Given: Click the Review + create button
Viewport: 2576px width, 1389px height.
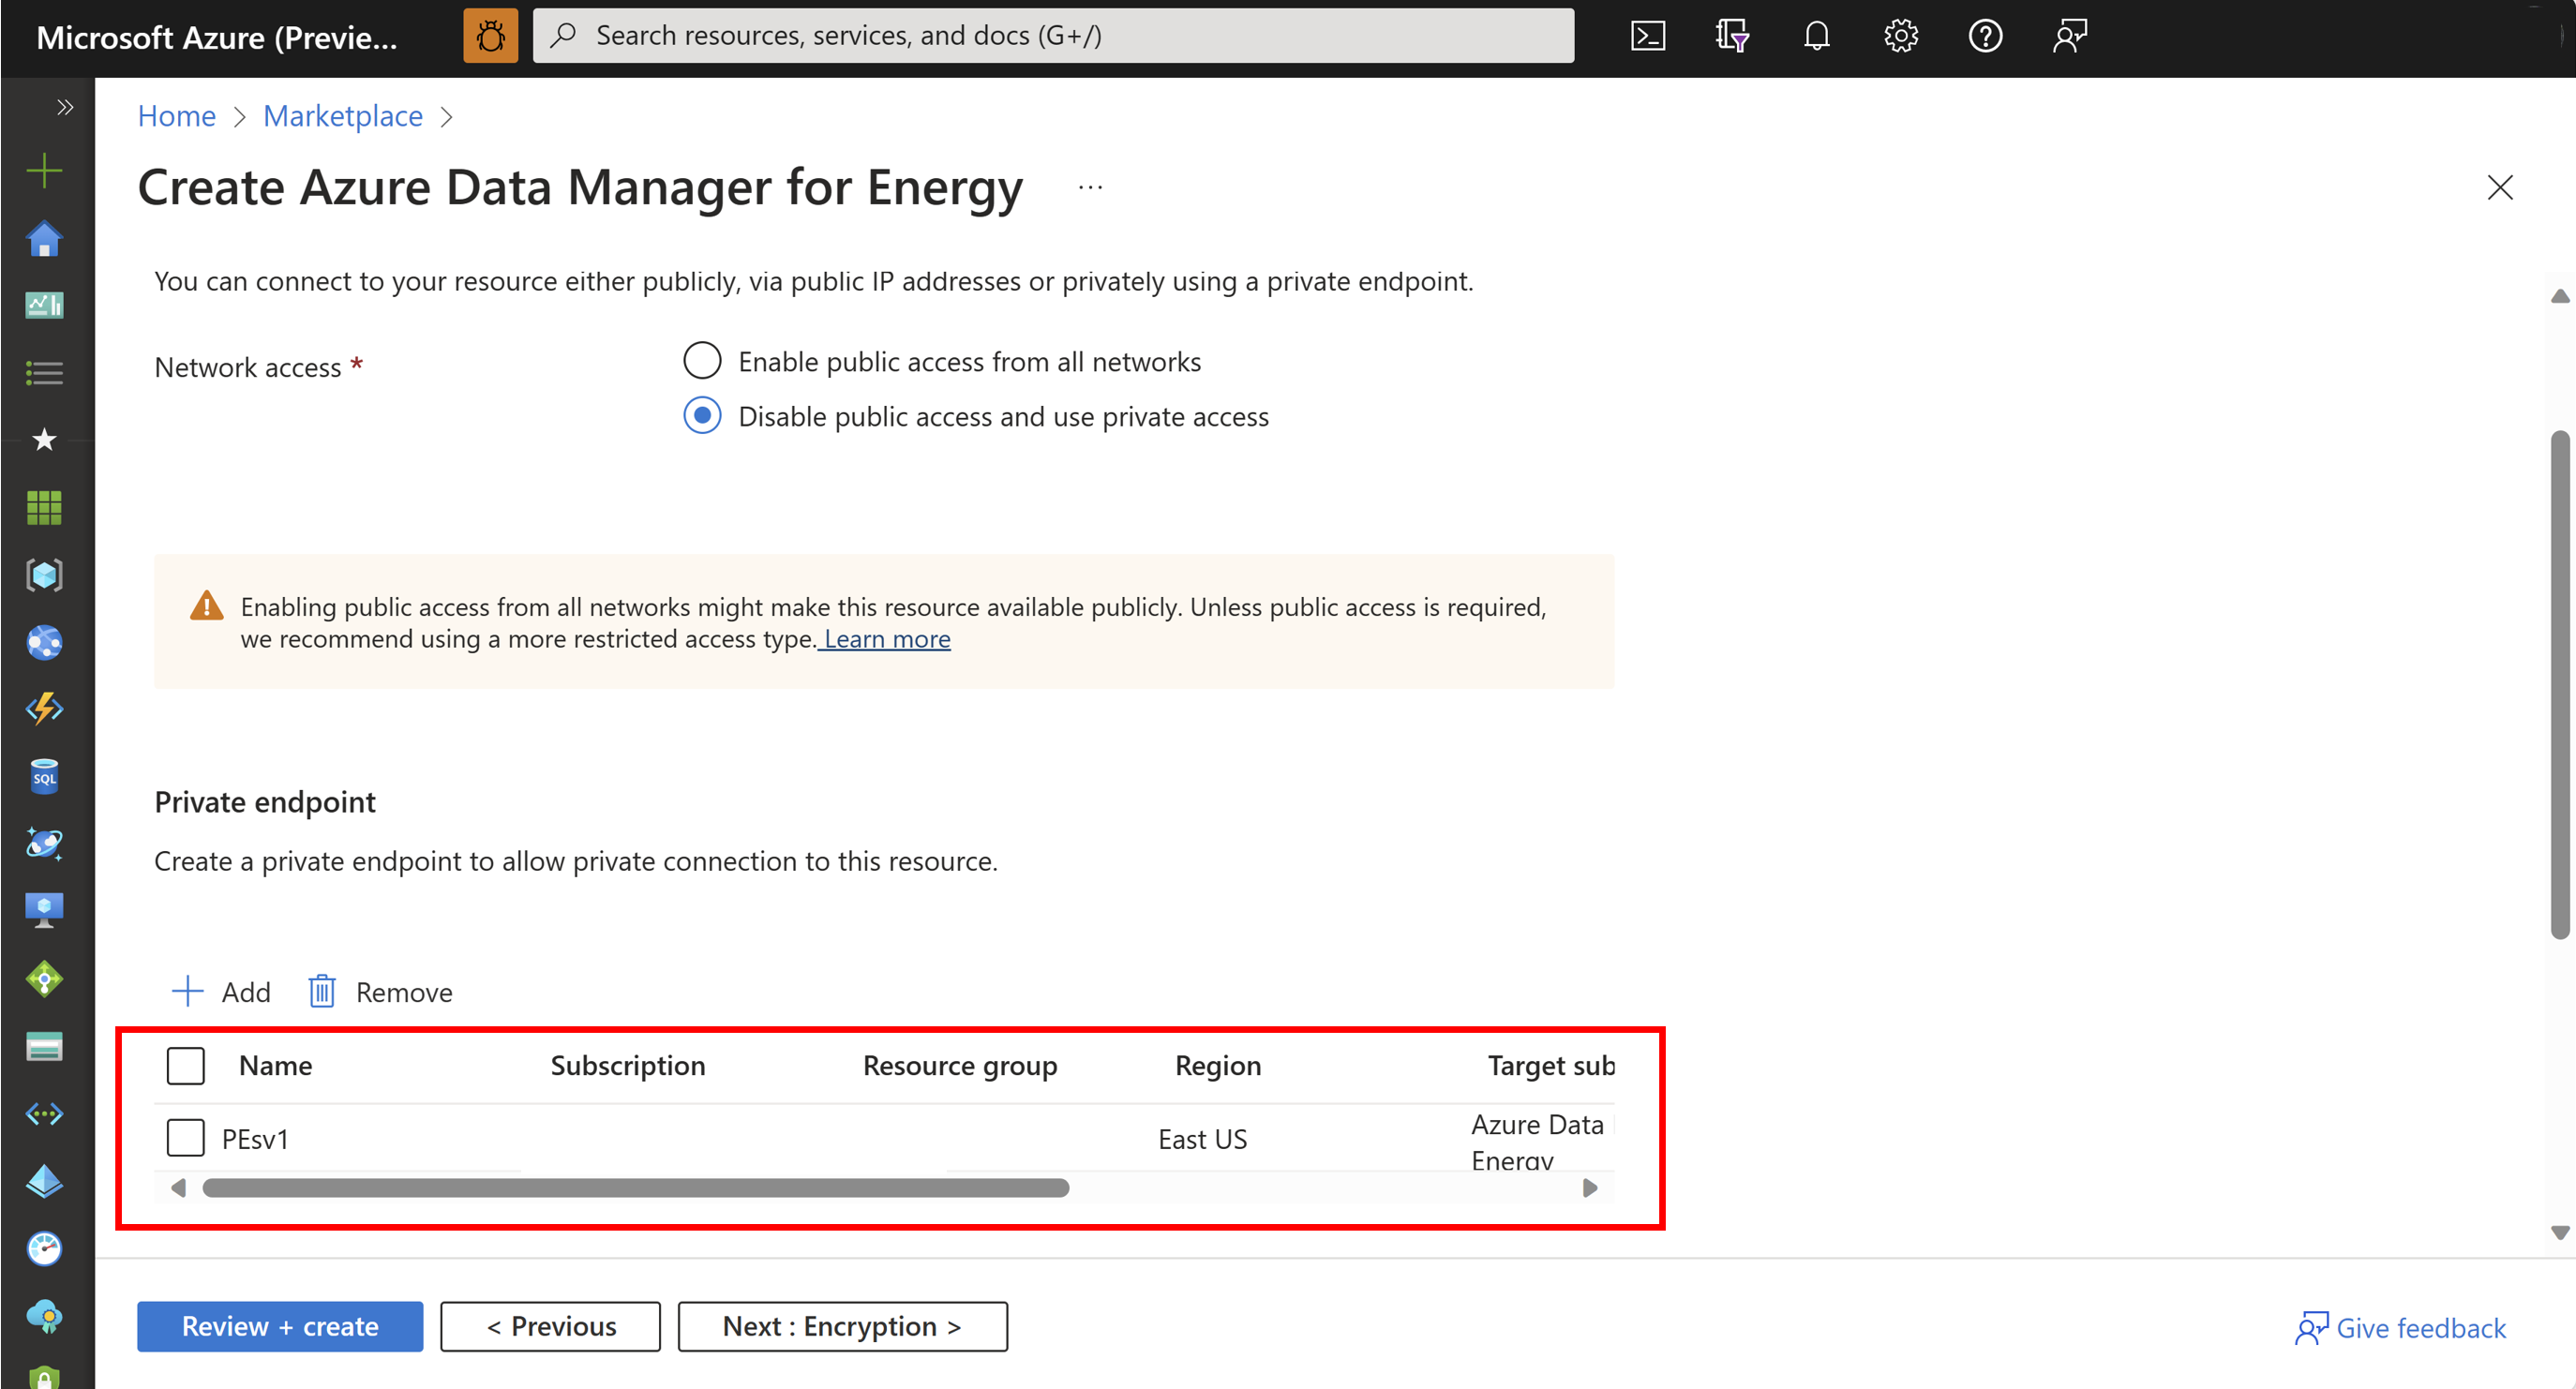Looking at the screenshot, I should tap(280, 1326).
